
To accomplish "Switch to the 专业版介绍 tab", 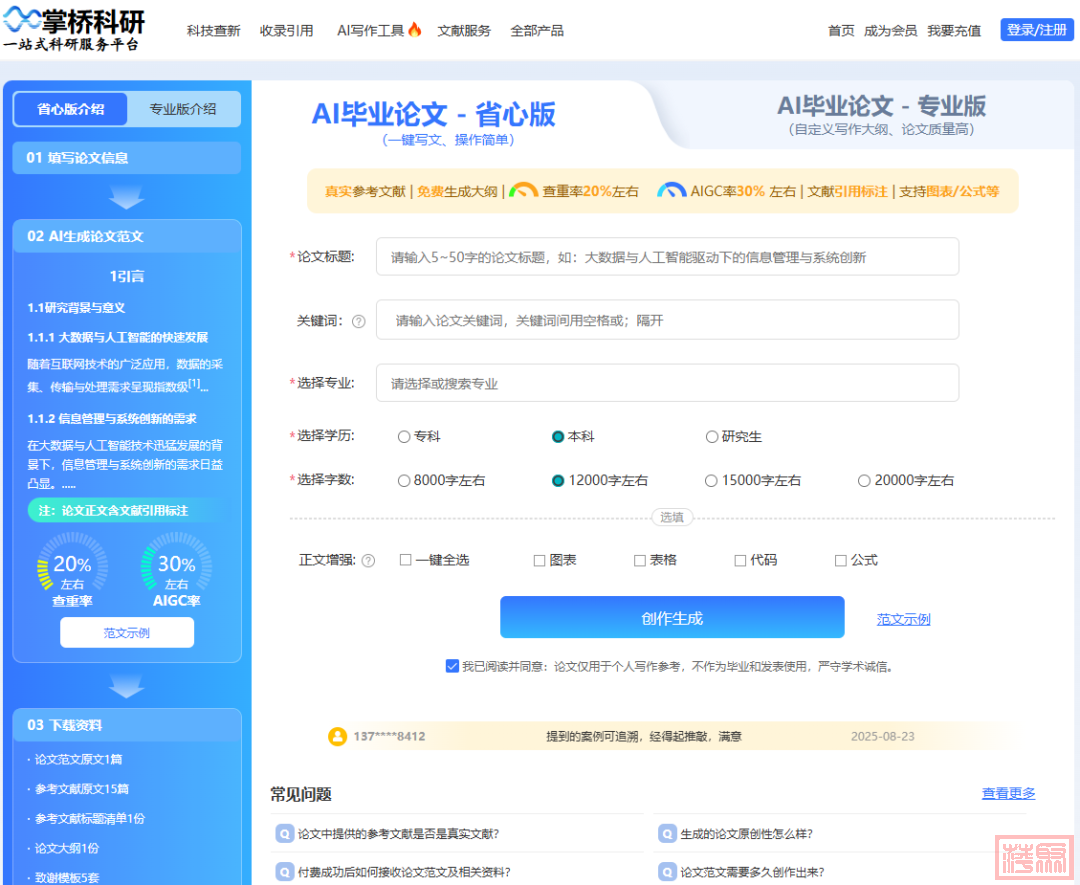I will pos(183,109).
